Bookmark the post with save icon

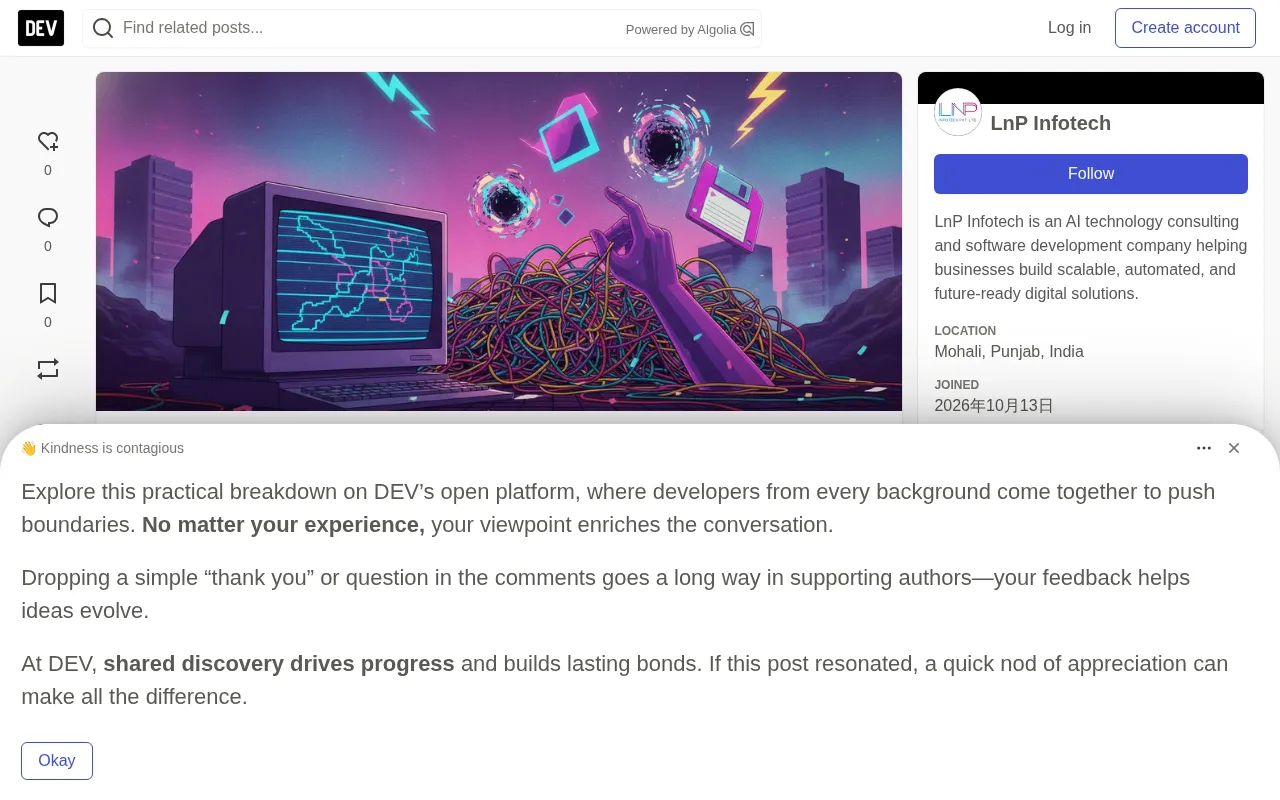click(48, 294)
